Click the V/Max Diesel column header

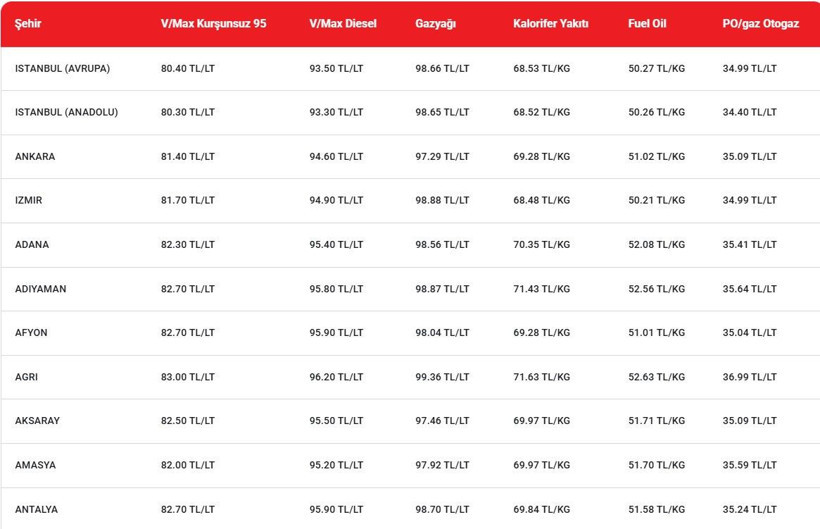click(343, 24)
